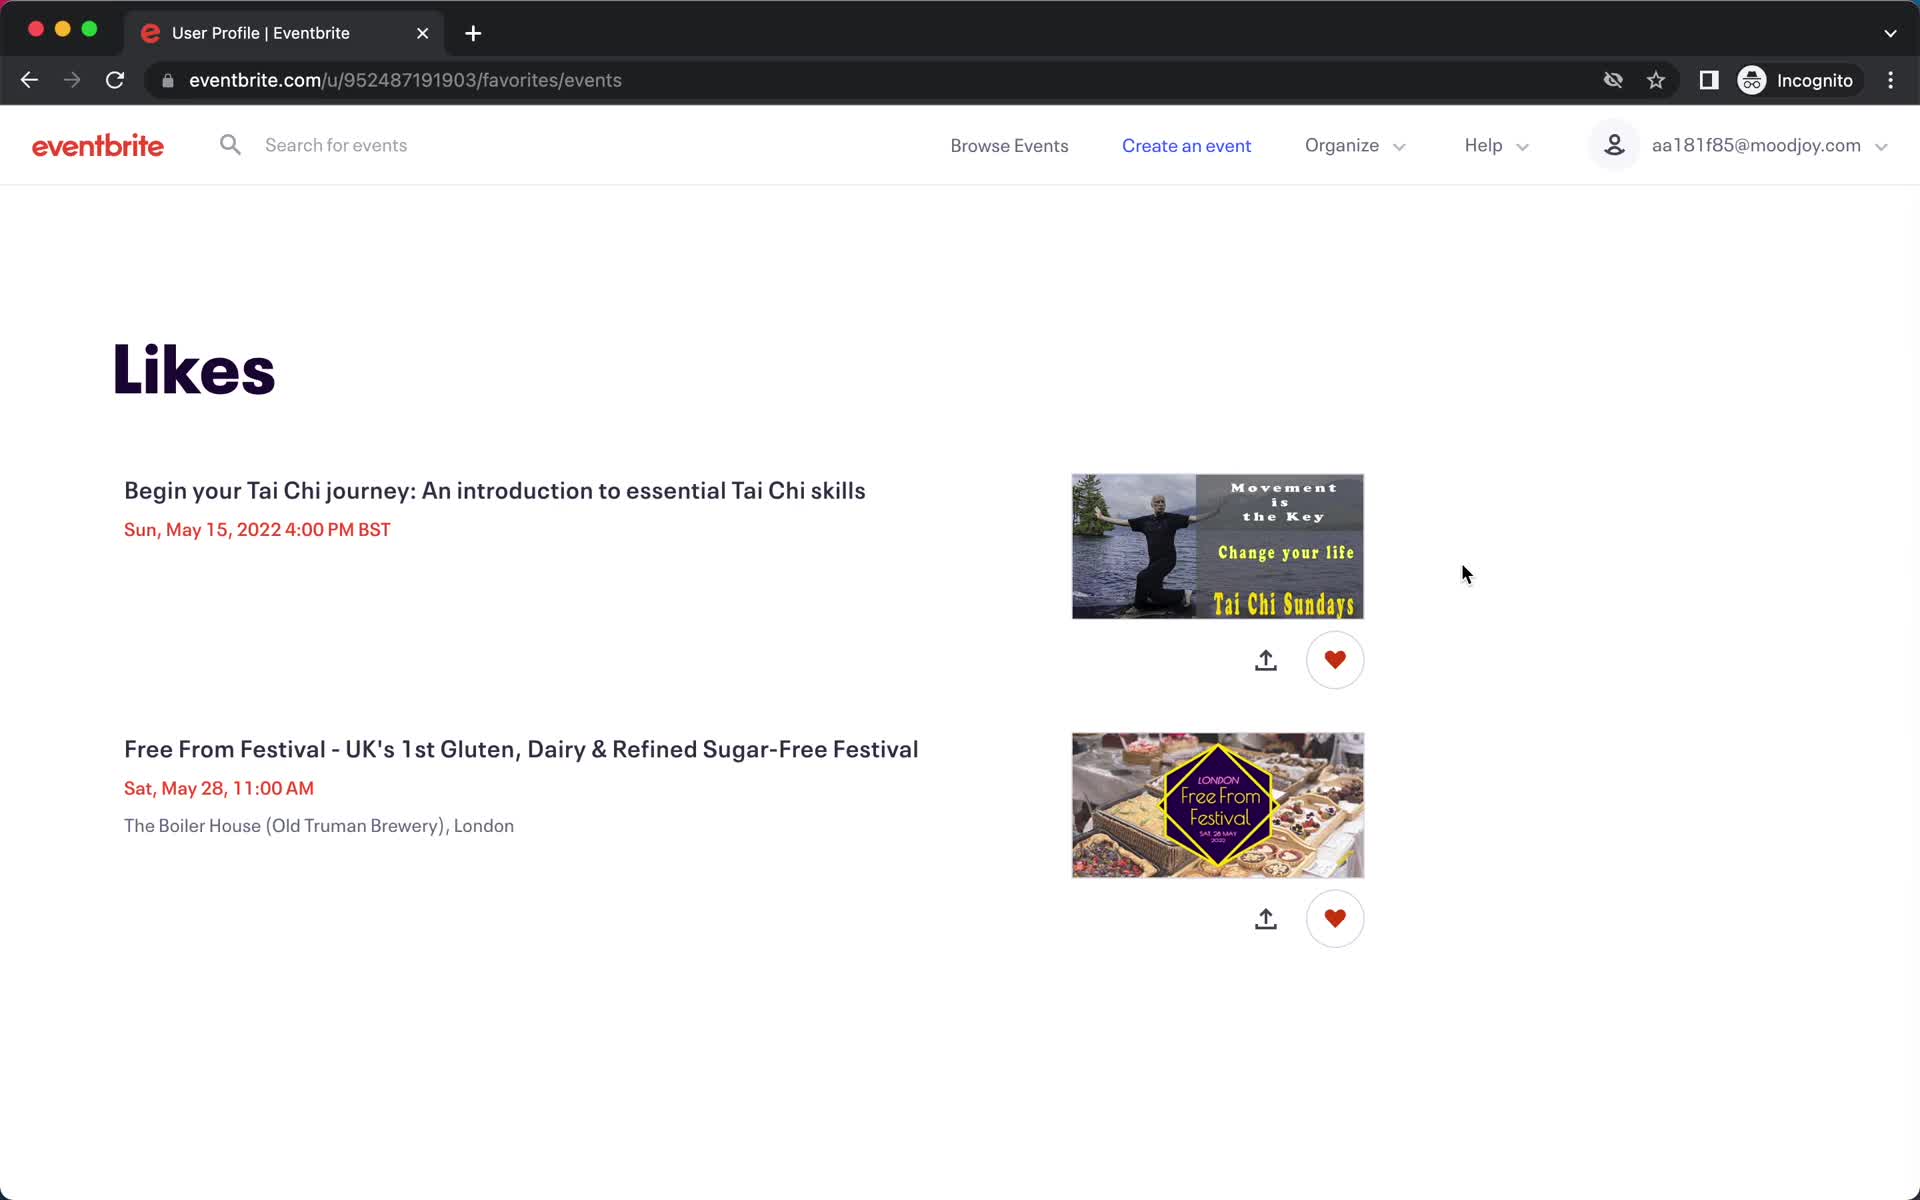Click Free From Festival event title link
This screenshot has width=1920, height=1200.
(521, 748)
